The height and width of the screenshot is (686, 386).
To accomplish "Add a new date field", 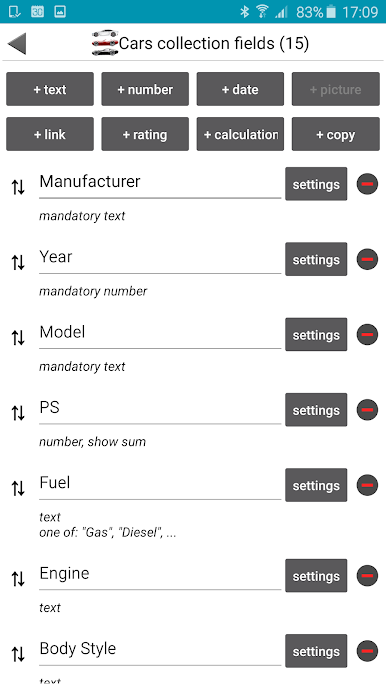I will pyautogui.click(x=240, y=89).
